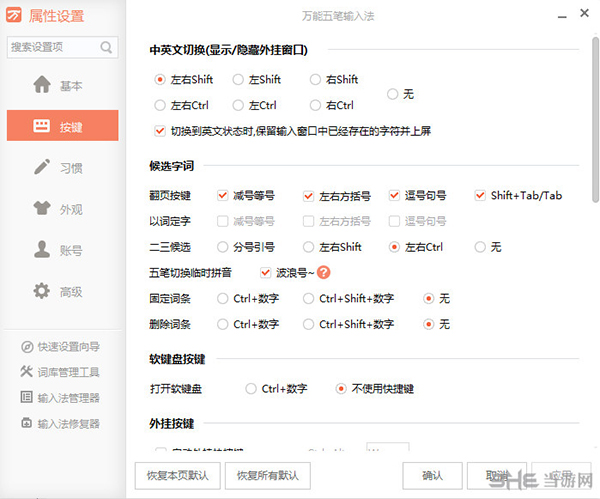The height and width of the screenshot is (499, 600).
Task: Switch to the 外观 tab
Action: (62, 209)
